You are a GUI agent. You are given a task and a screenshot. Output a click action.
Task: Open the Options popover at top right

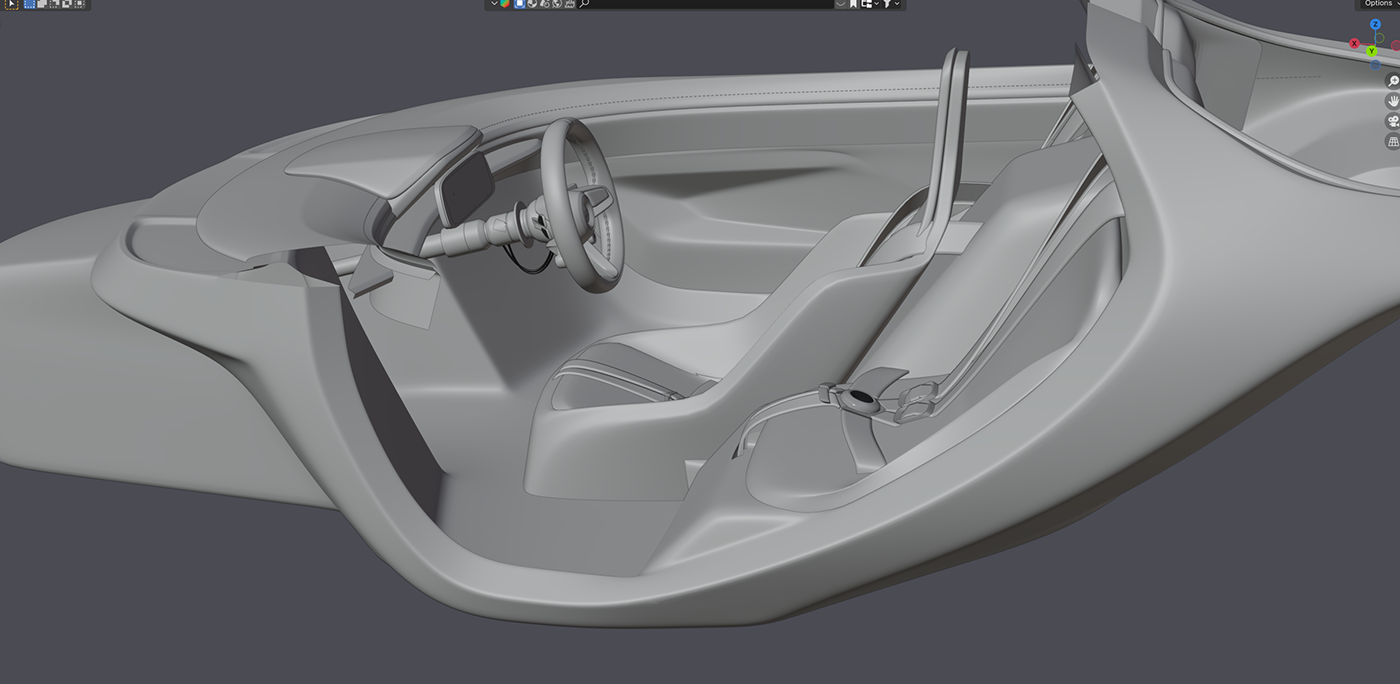click(x=1381, y=4)
